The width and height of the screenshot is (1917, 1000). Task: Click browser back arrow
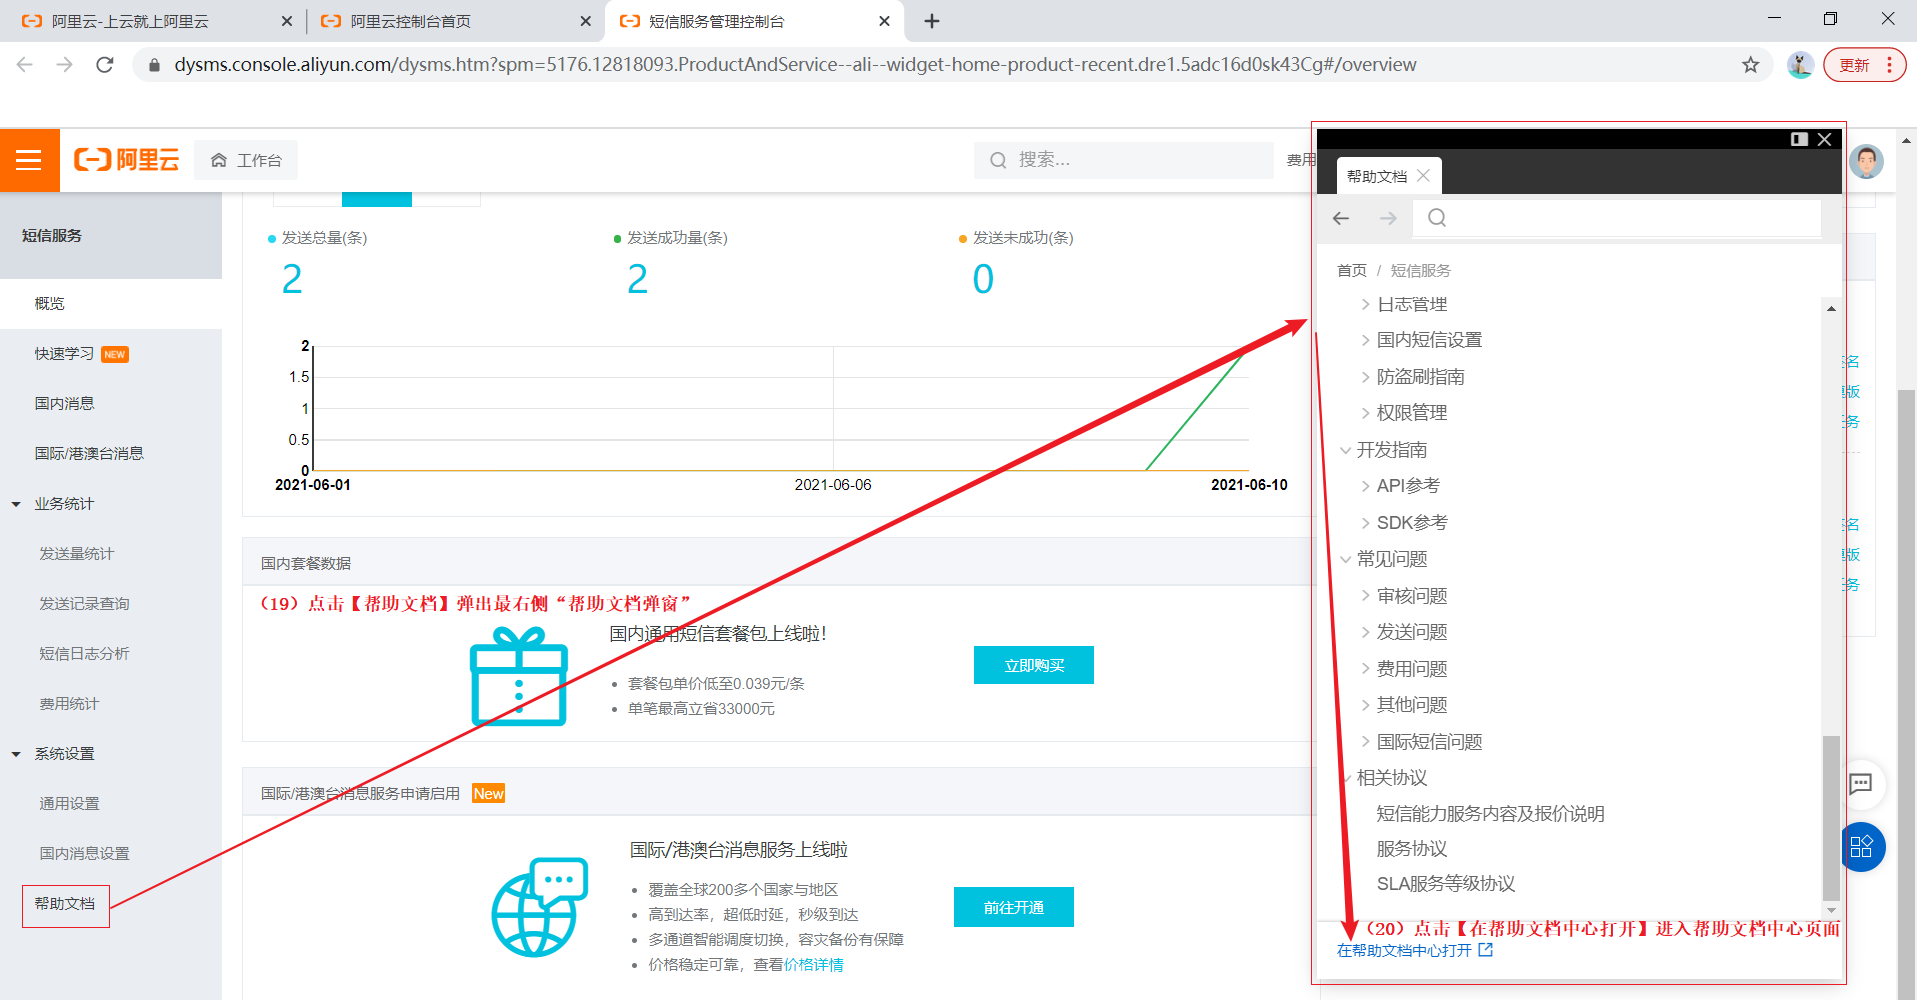(x=25, y=65)
